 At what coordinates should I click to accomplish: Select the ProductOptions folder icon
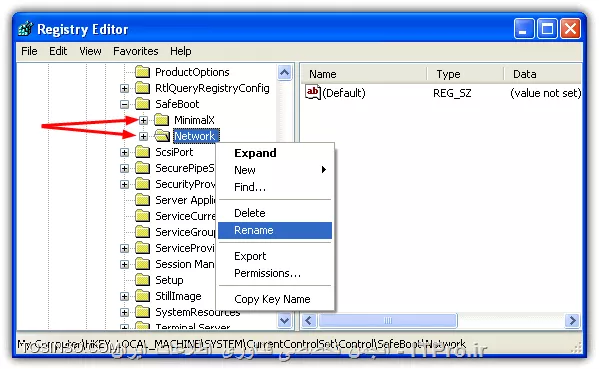143,72
